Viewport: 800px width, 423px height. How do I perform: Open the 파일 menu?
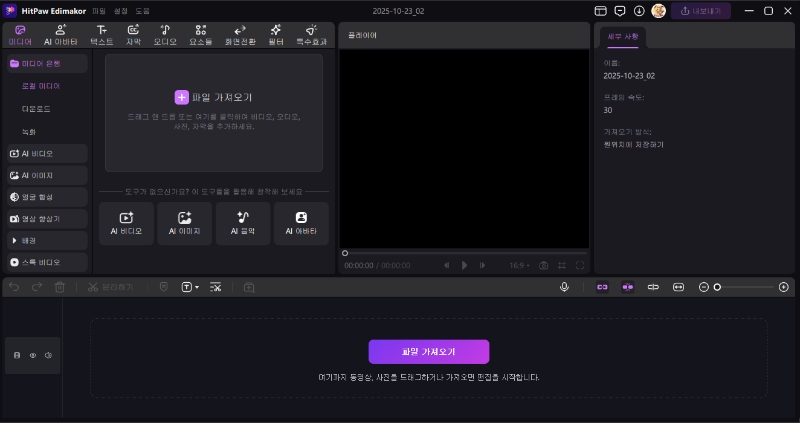[x=99, y=11]
